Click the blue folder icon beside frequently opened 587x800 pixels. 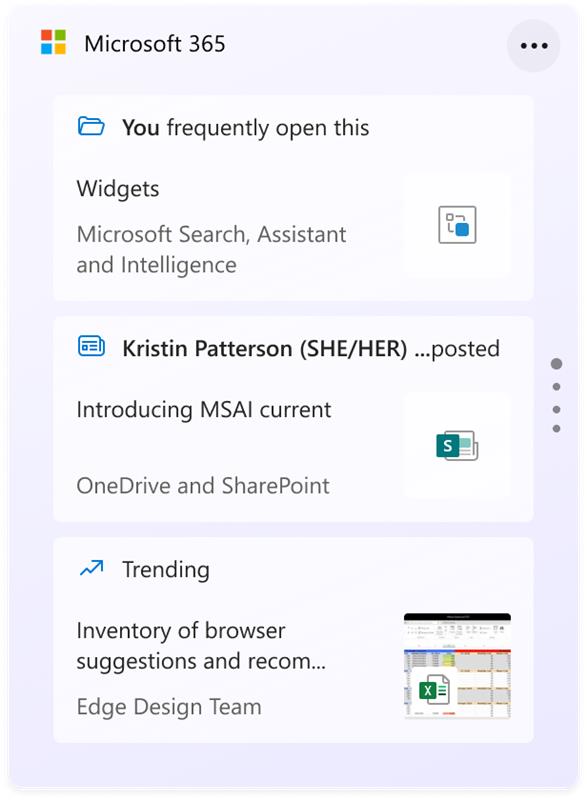(x=91, y=126)
